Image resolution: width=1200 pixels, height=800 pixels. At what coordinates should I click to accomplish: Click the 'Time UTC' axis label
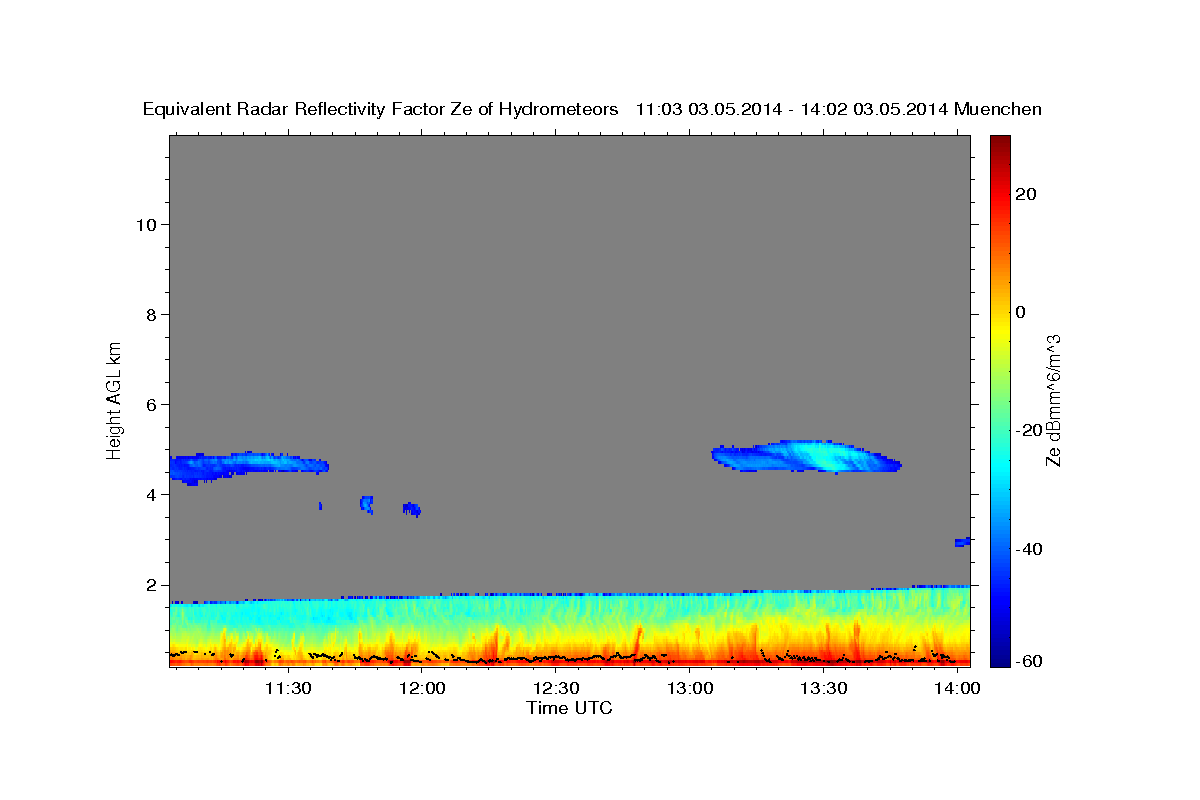[x=569, y=708]
